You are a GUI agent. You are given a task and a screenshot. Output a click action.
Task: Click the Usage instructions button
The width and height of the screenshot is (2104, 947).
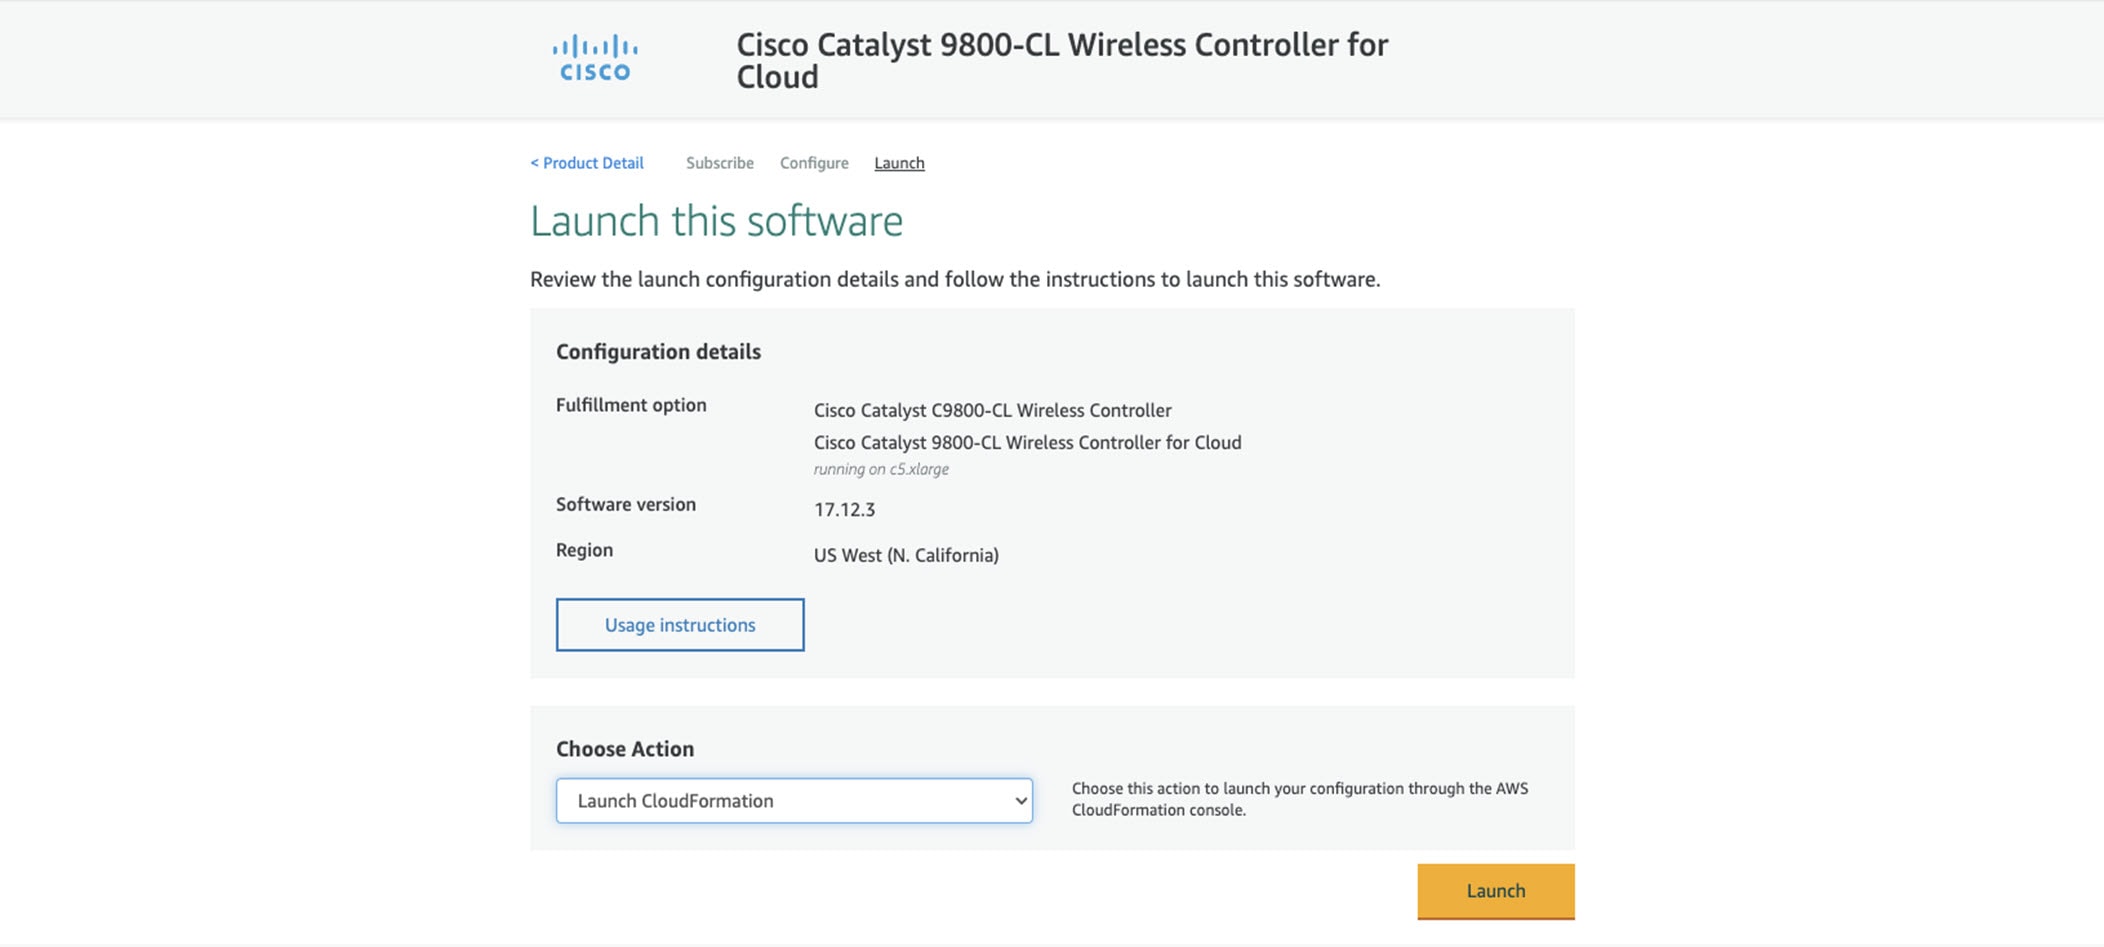click(x=680, y=625)
